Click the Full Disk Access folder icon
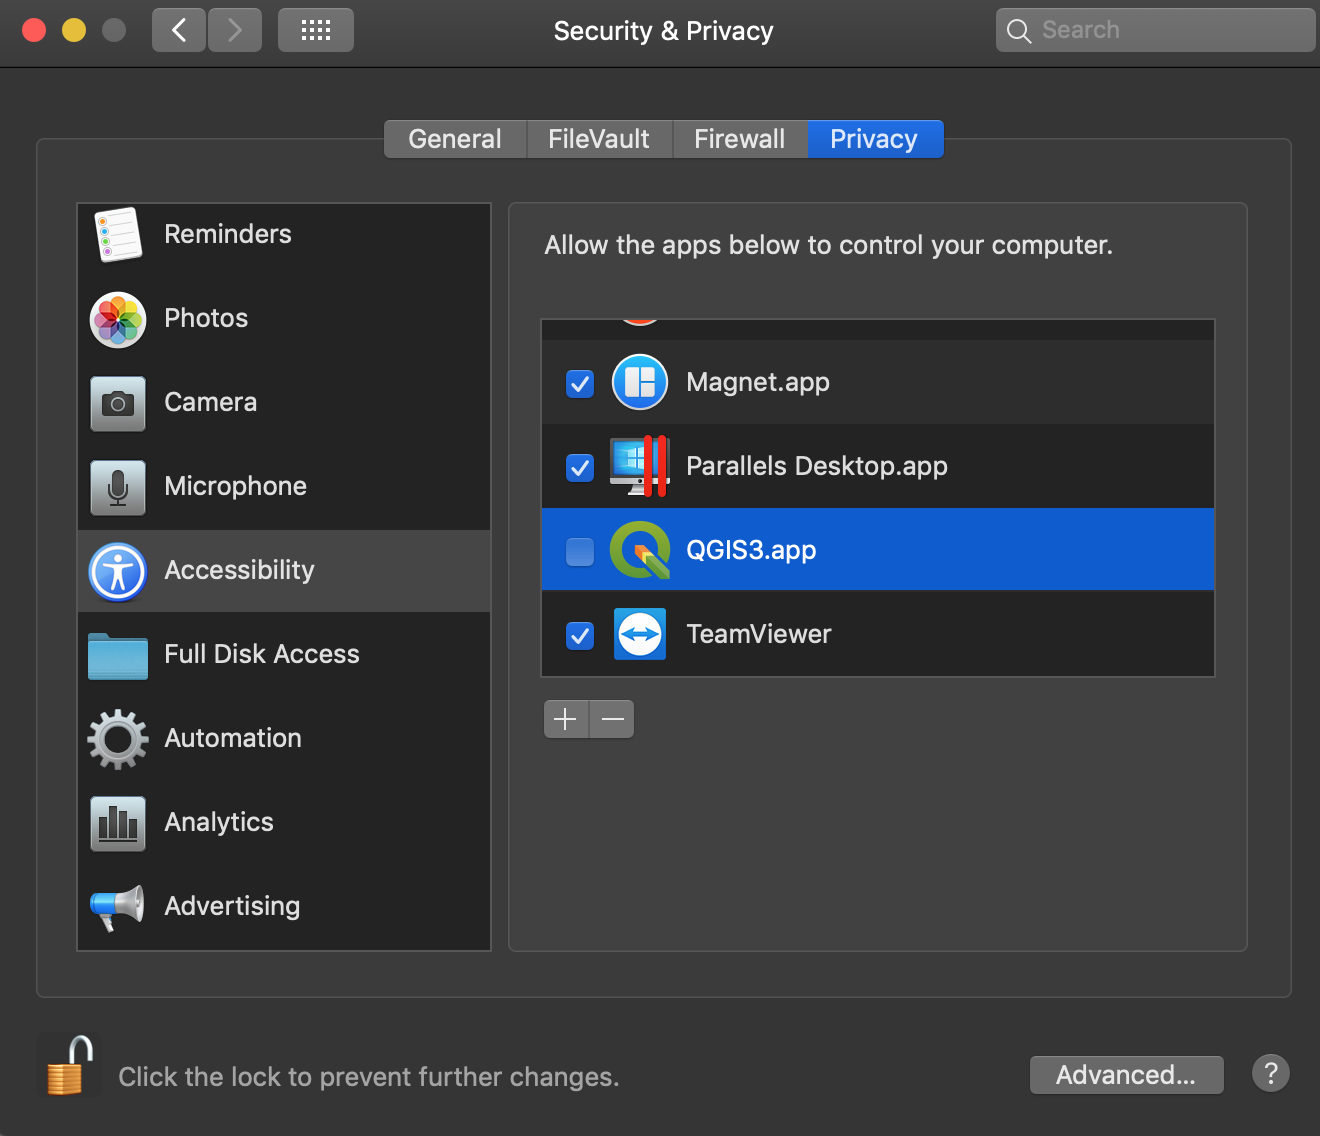Screen dimensions: 1320x1136 [x=117, y=655]
